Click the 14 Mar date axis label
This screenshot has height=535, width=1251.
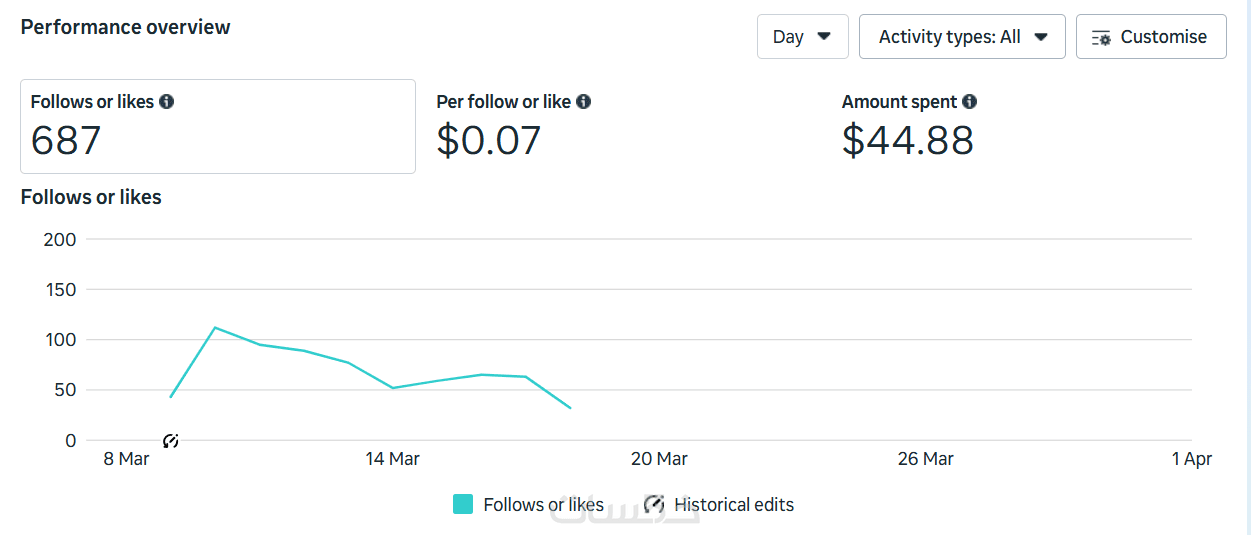coord(392,459)
